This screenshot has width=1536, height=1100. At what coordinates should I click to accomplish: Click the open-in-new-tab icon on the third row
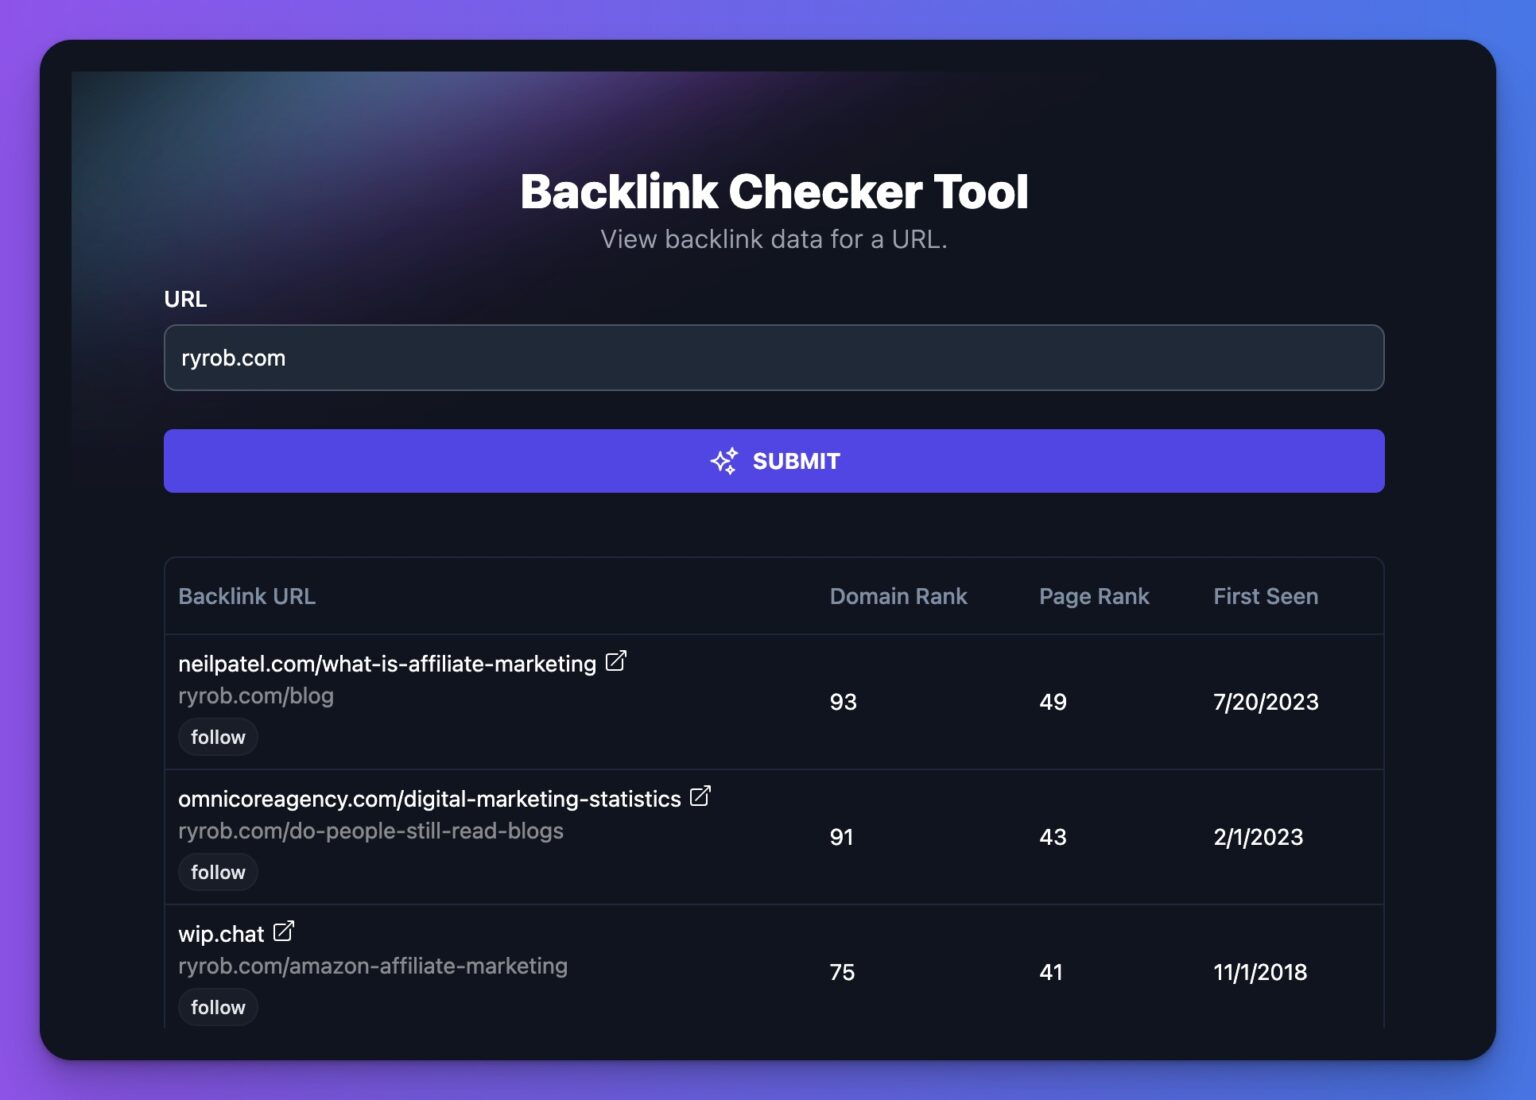[283, 930]
